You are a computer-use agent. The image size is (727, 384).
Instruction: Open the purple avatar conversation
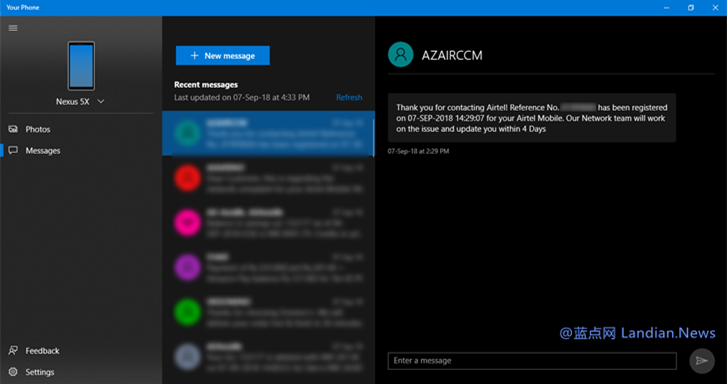268,268
